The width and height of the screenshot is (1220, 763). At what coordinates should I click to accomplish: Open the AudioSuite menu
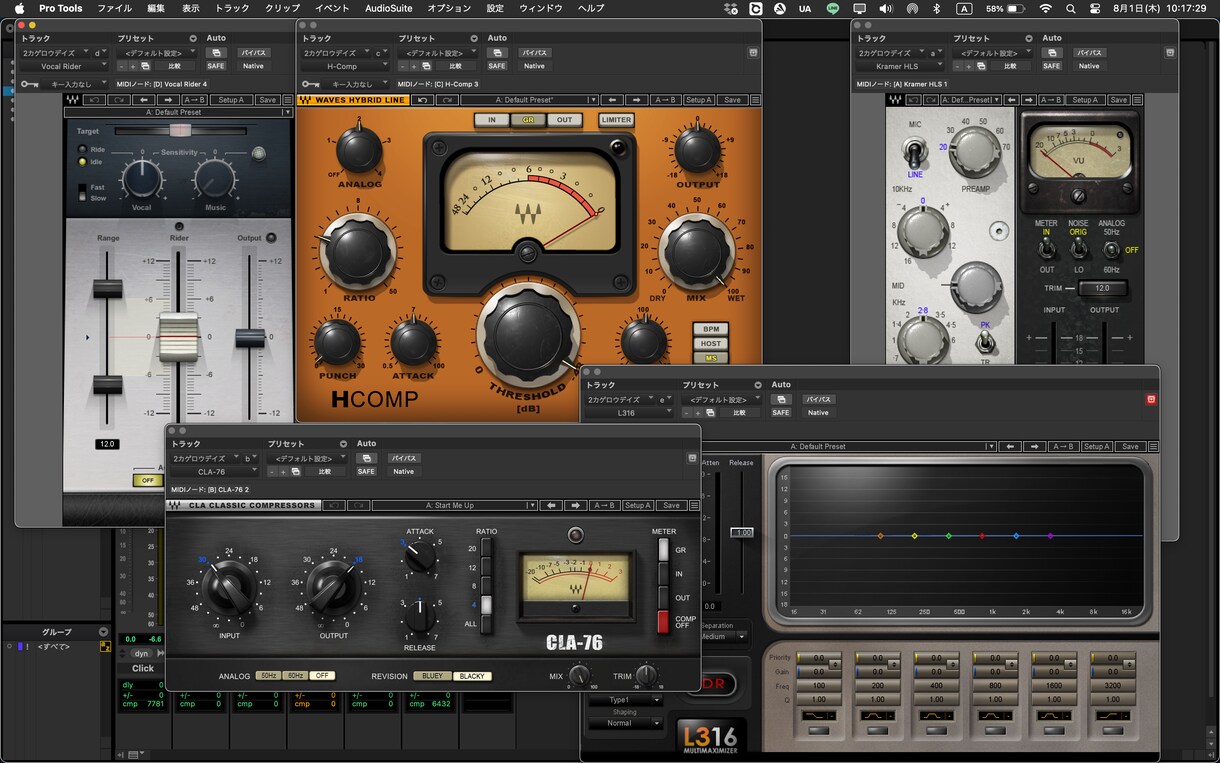389,8
